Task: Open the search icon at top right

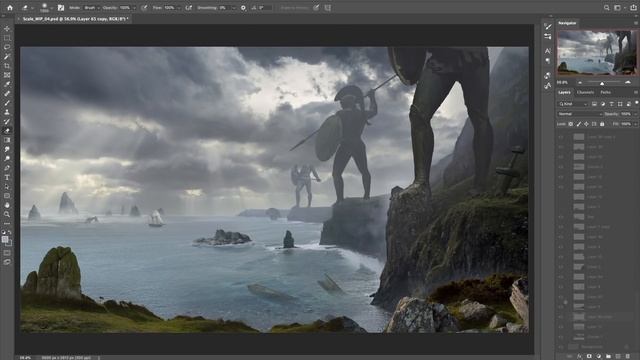Action: click(x=607, y=7)
